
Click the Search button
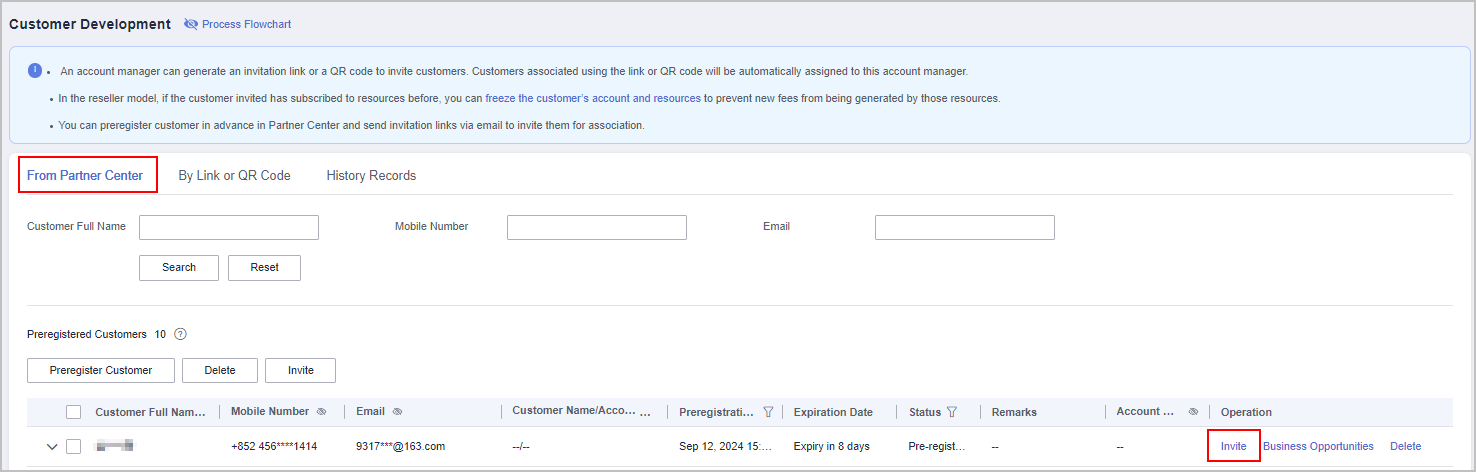pos(179,267)
